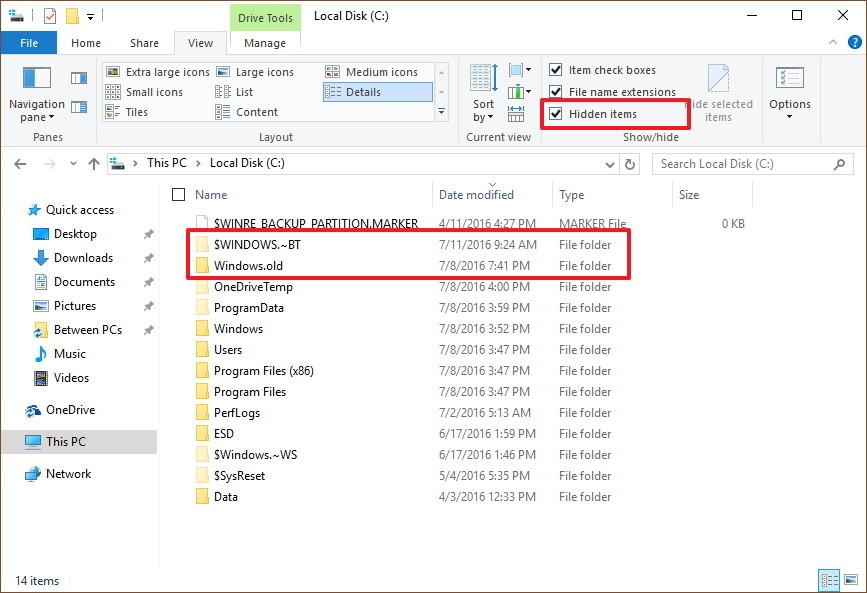Select the ProgramData folder
Screen dimensions: 867x593
point(248,308)
